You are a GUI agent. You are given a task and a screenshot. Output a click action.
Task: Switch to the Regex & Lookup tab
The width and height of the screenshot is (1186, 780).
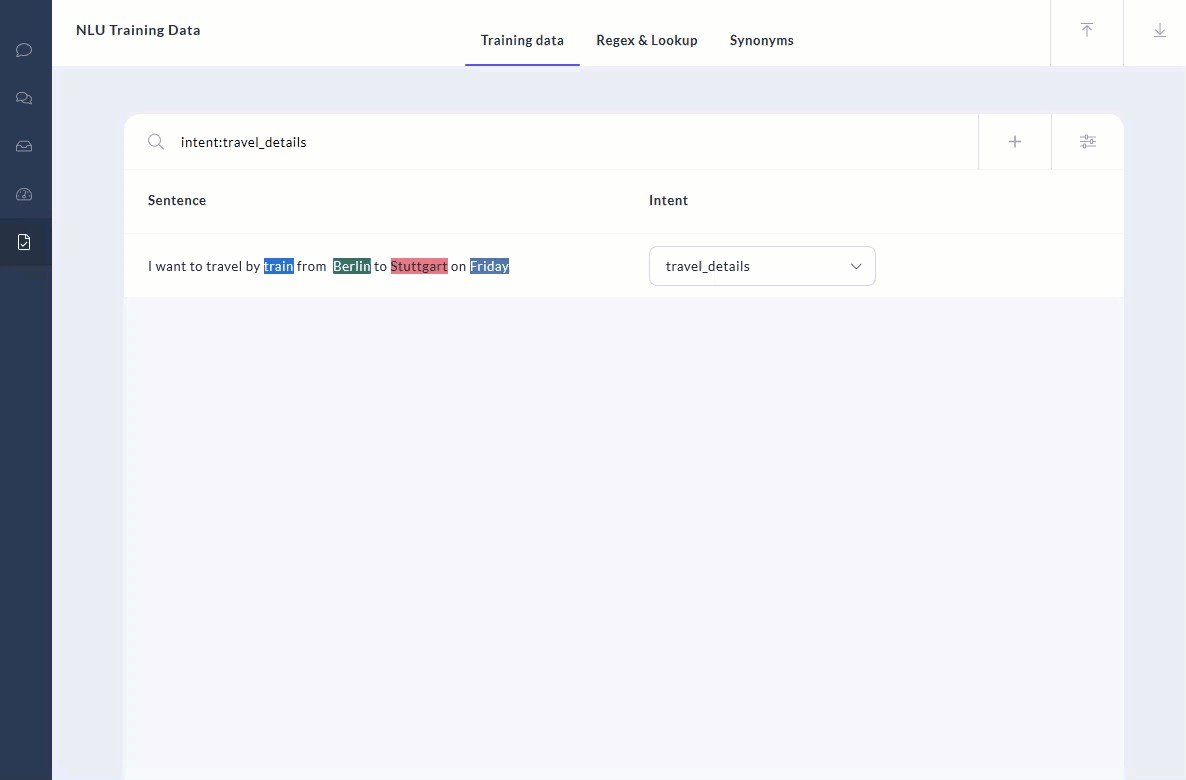pyautogui.click(x=647, y=40)
